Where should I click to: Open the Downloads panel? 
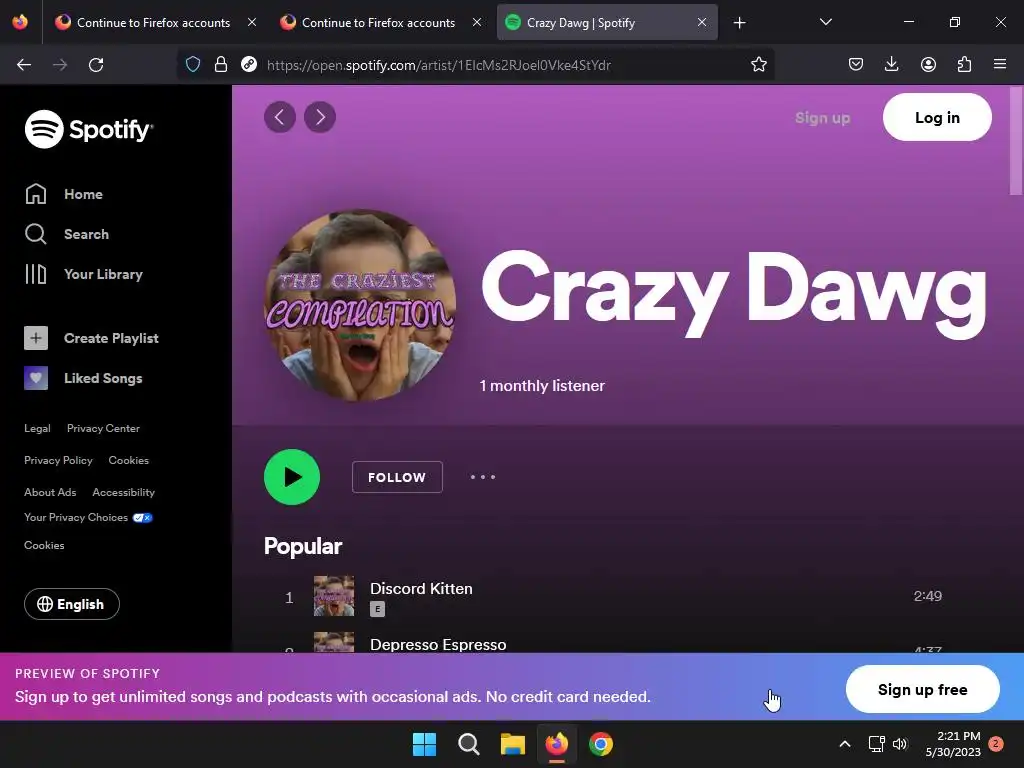tap(891, 65)
